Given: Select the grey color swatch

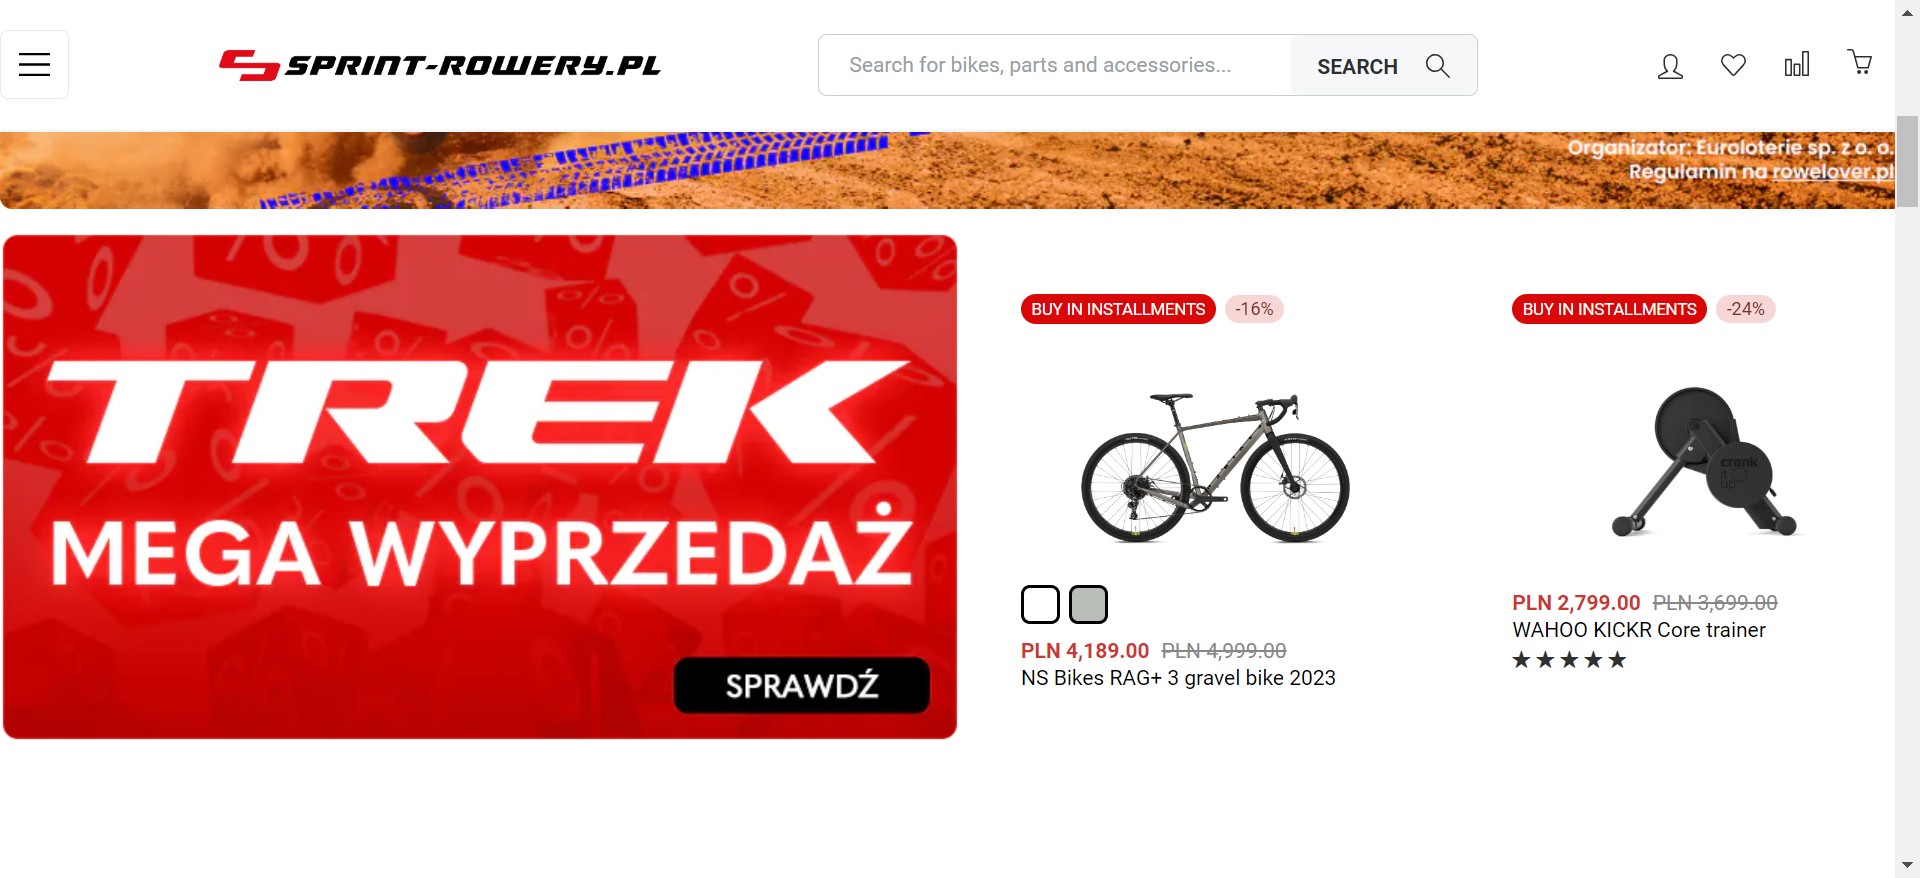Looking at the screenshot, I should pos(1088,604).
